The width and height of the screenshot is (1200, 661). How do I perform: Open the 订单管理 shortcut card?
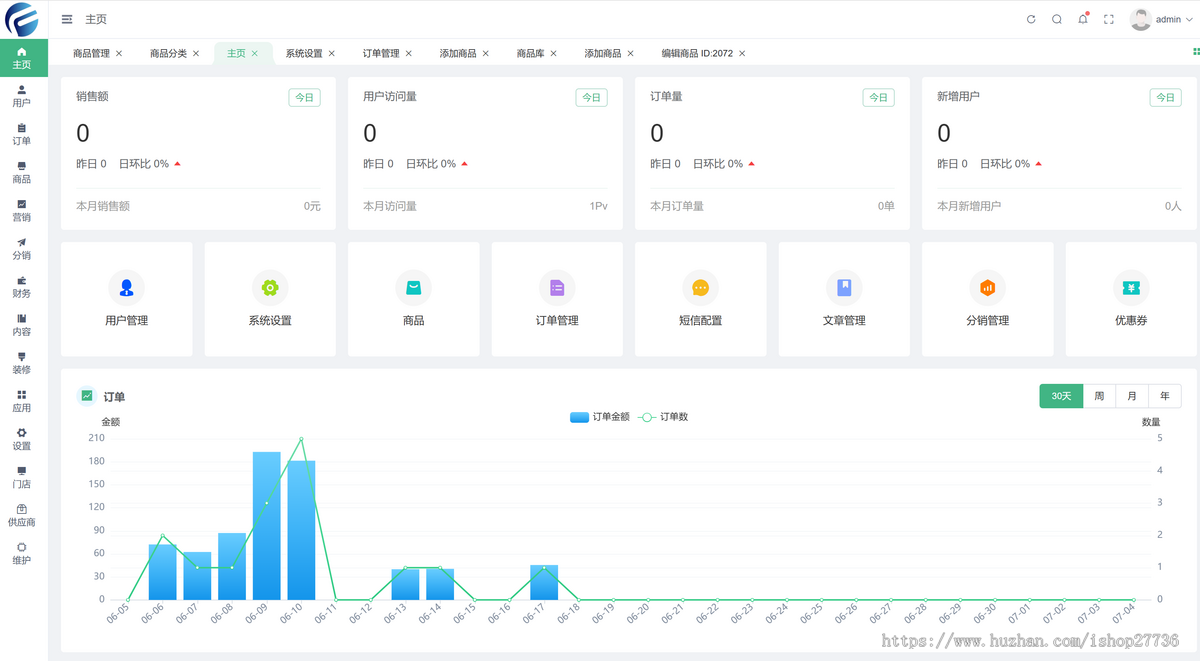[x=557, y=299]
